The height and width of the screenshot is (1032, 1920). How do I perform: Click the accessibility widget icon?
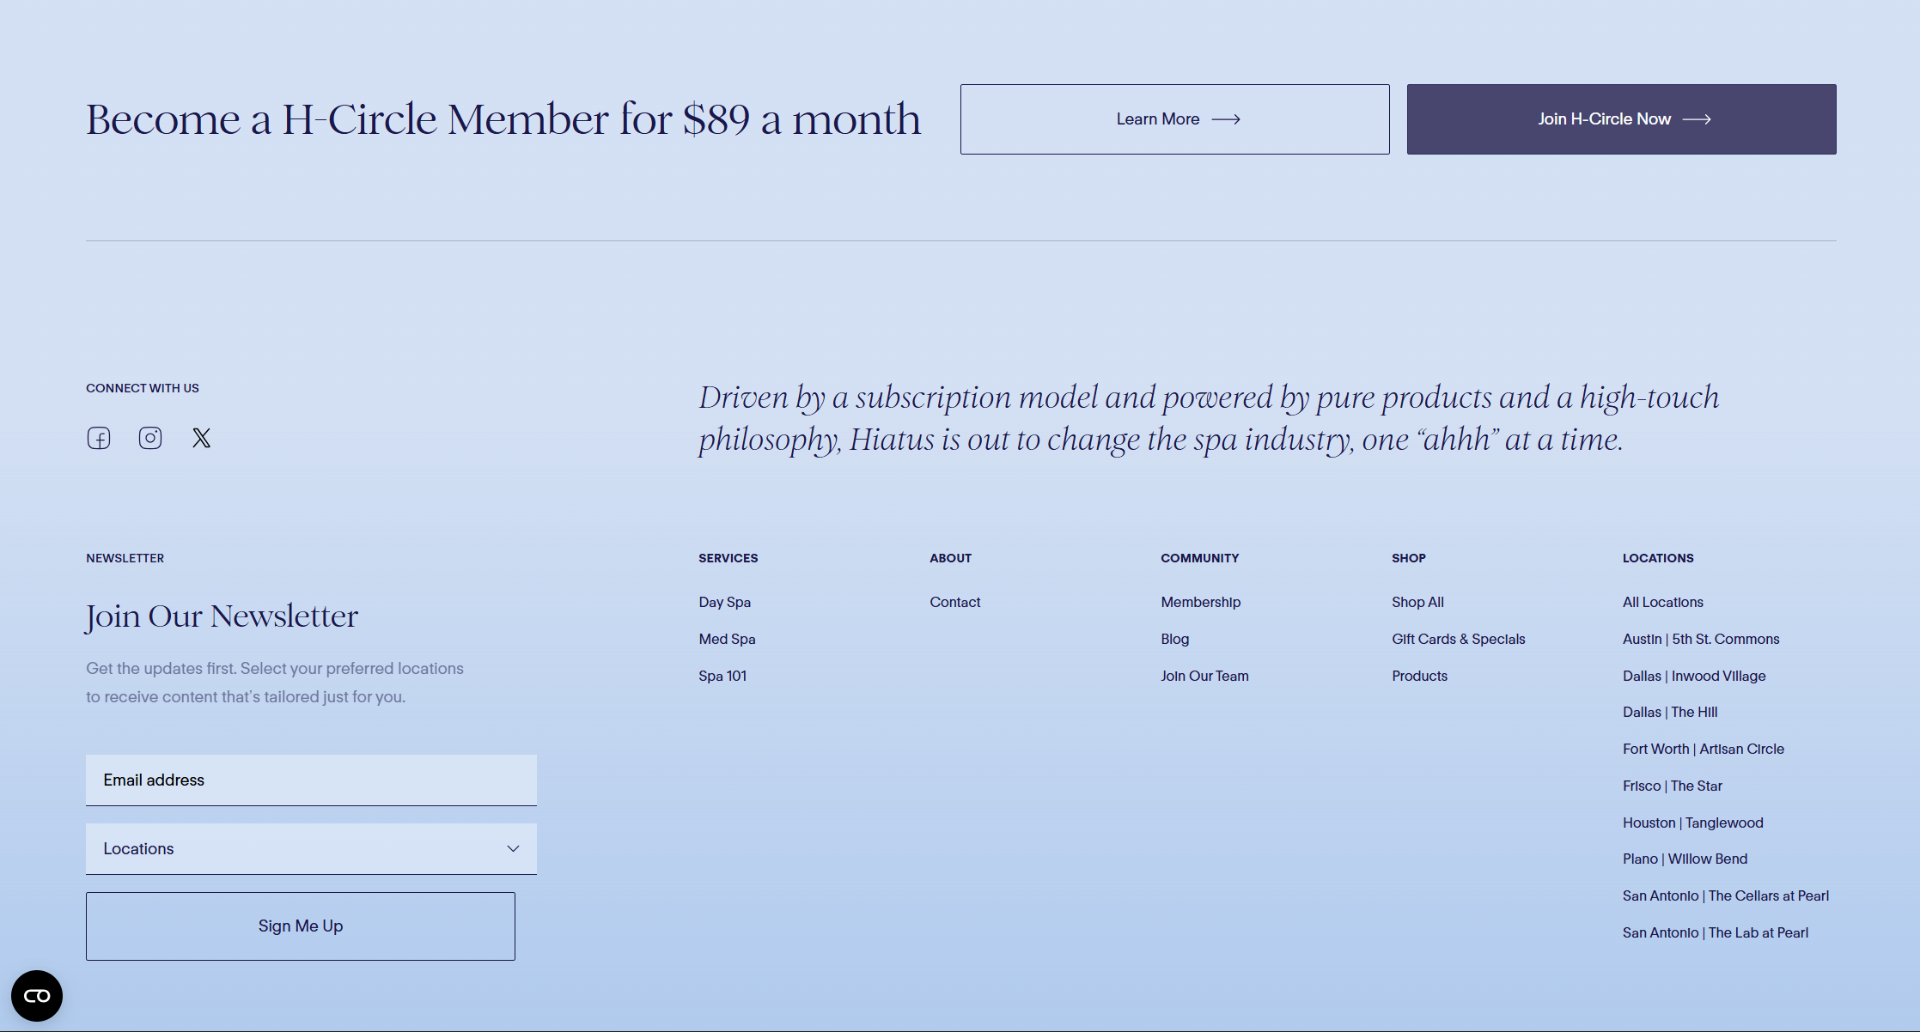pyautogui.click(x=37, y=996)
